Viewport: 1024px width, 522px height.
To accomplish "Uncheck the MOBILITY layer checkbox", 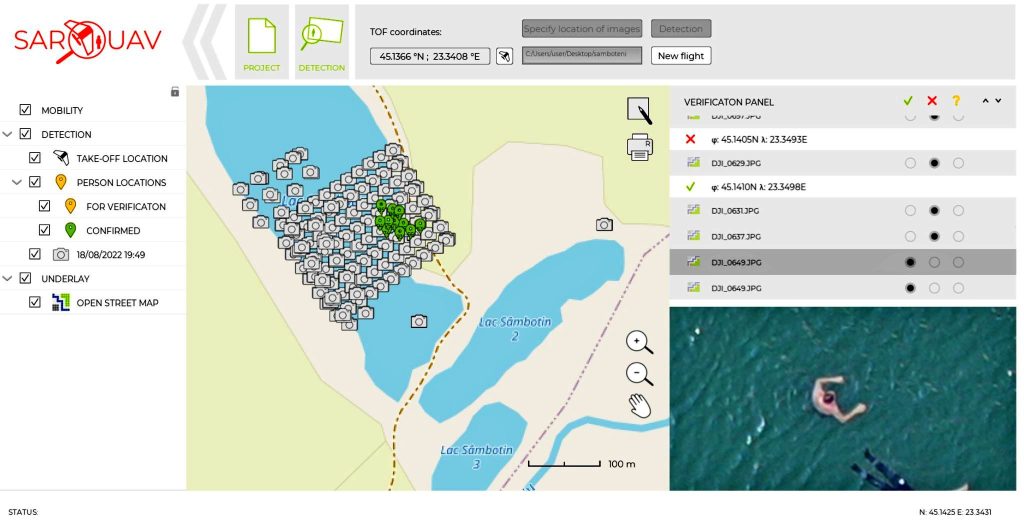I will pyautogui.click(x=26, y=110).
